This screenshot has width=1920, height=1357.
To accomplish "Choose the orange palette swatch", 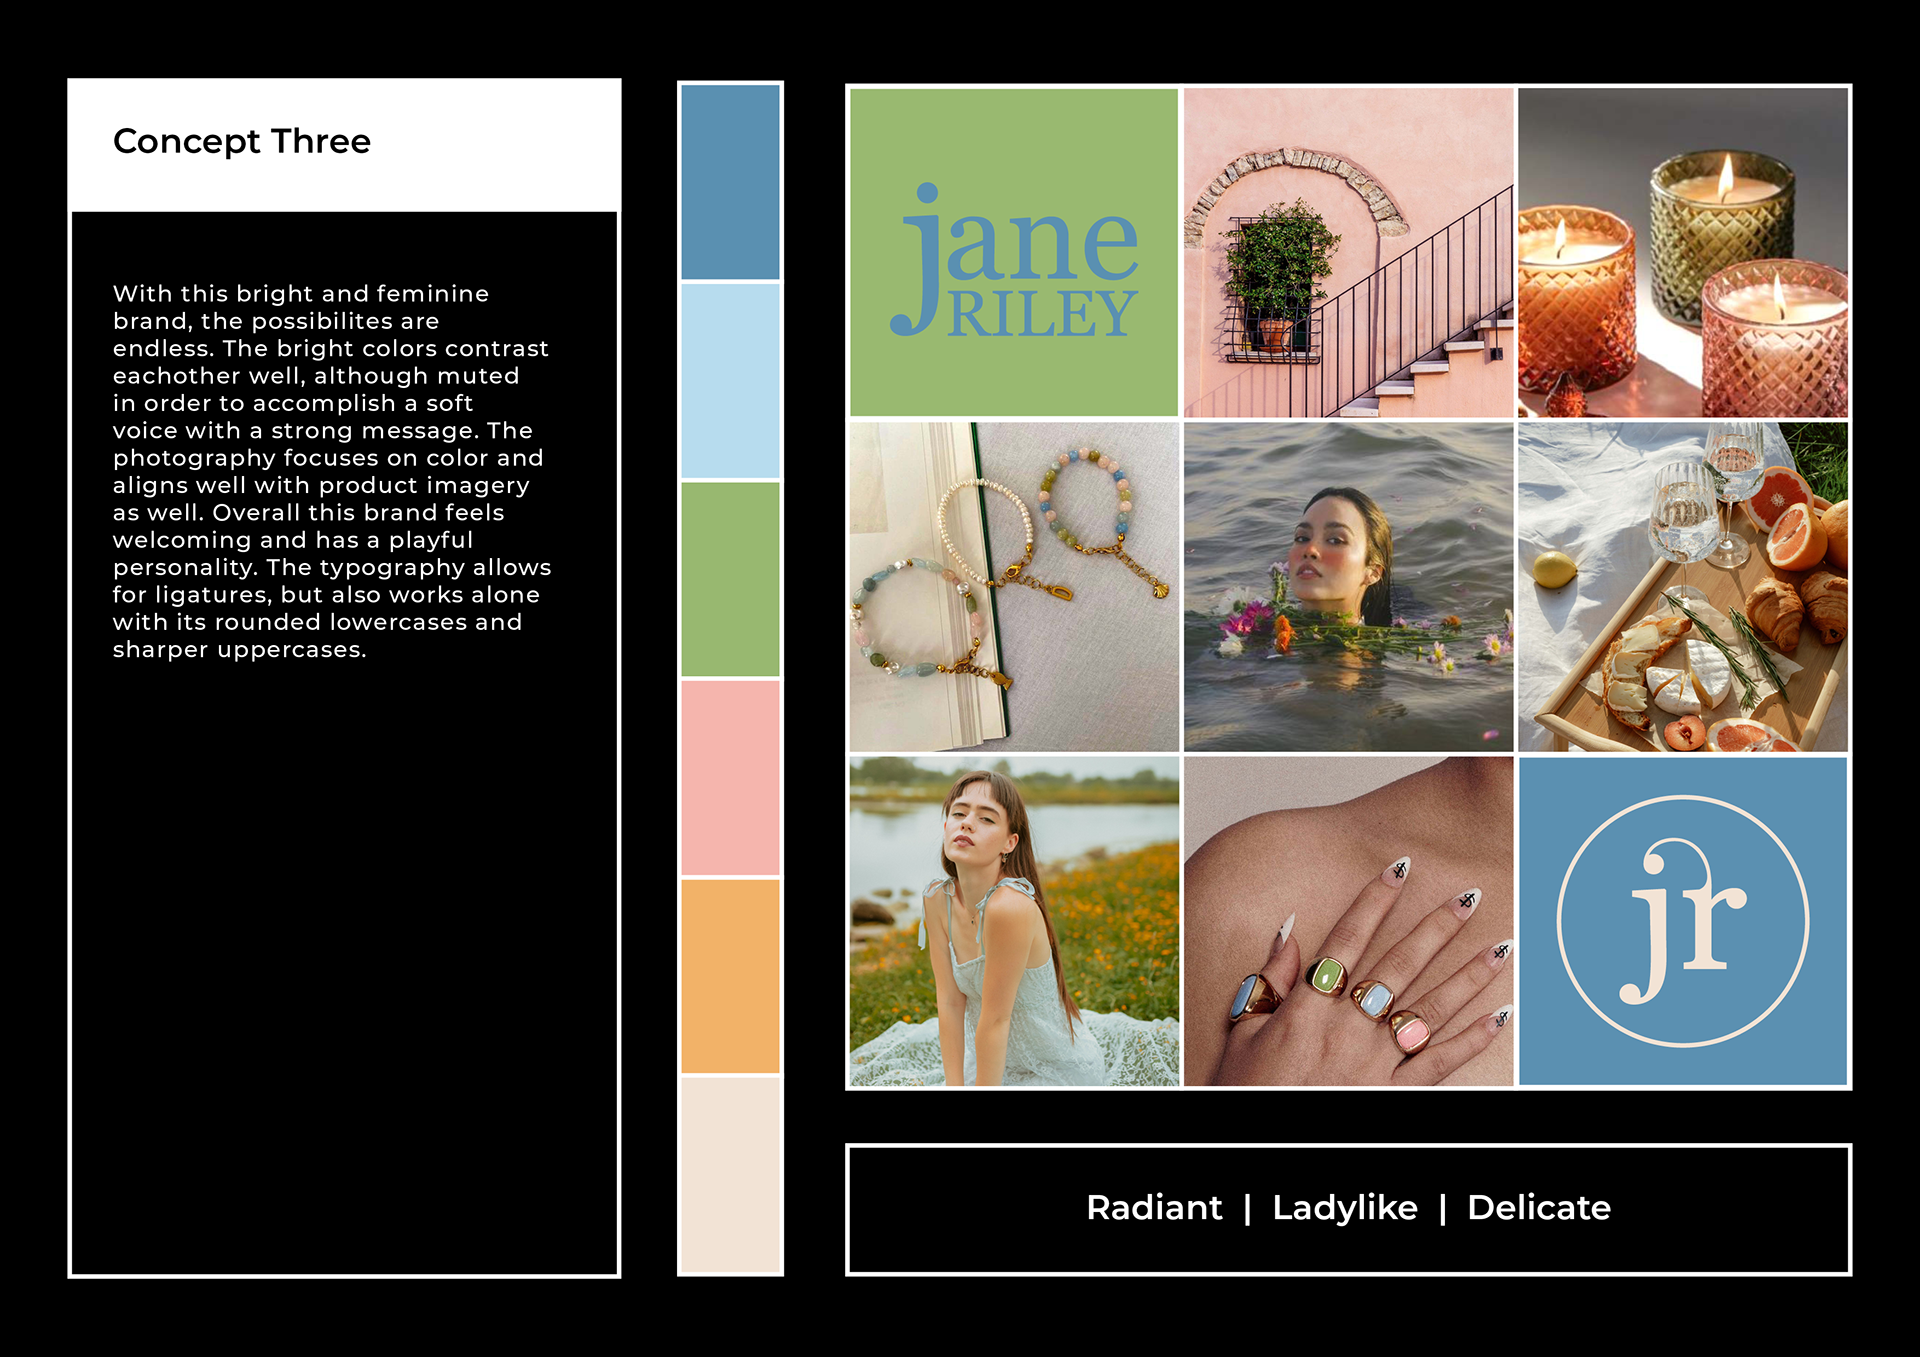I will click(x=730, y=975).
